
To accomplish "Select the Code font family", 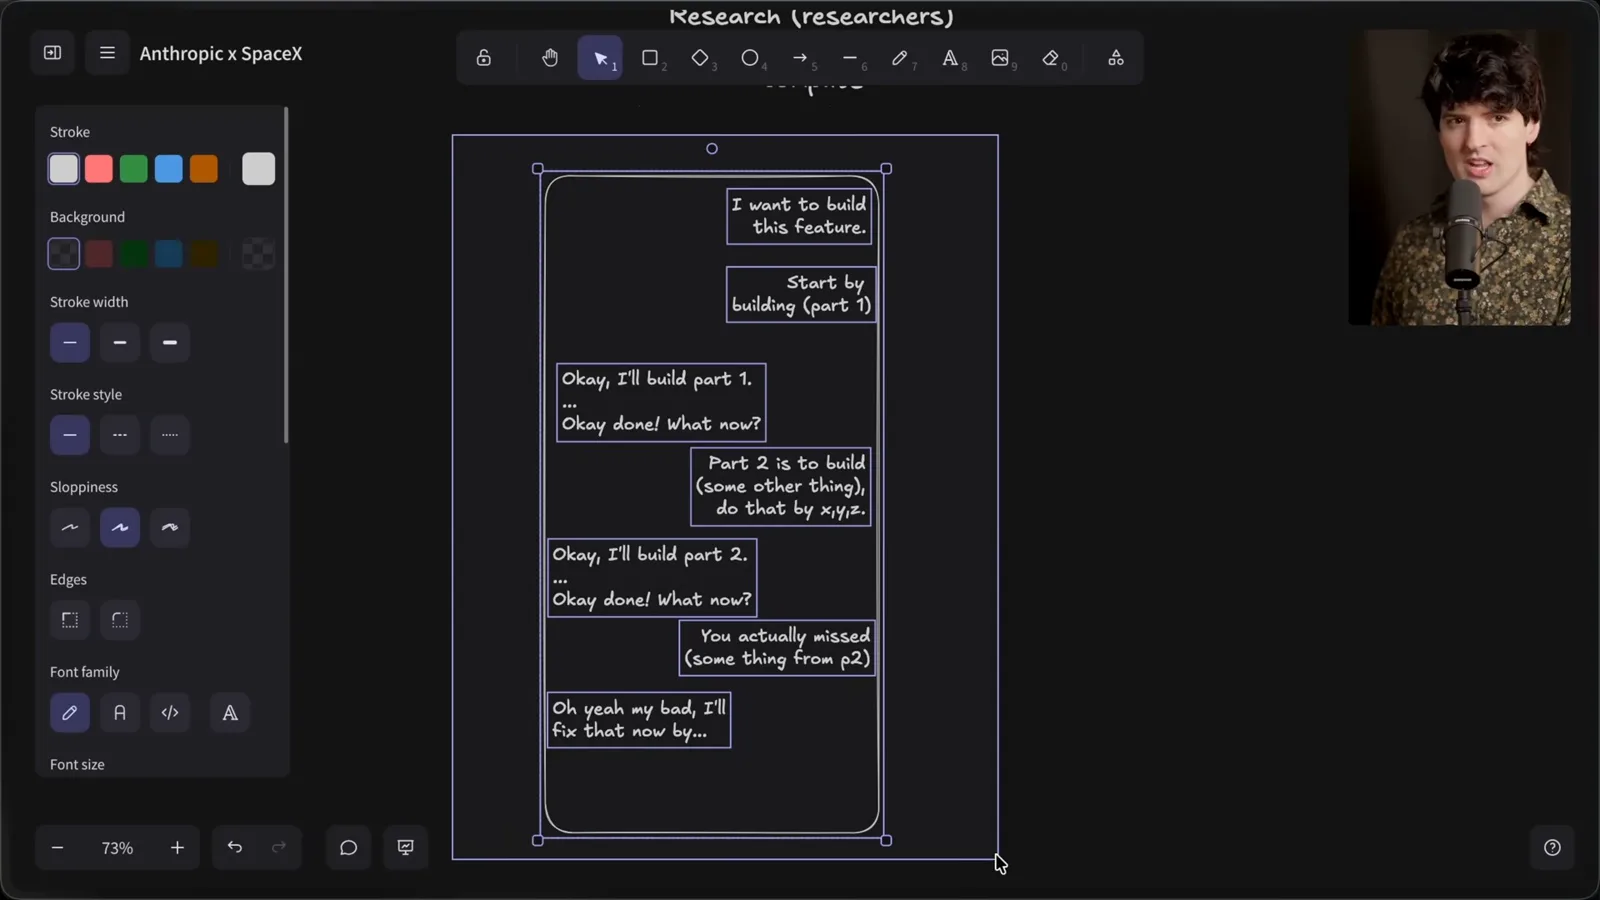I will click(x=170, y=713).
